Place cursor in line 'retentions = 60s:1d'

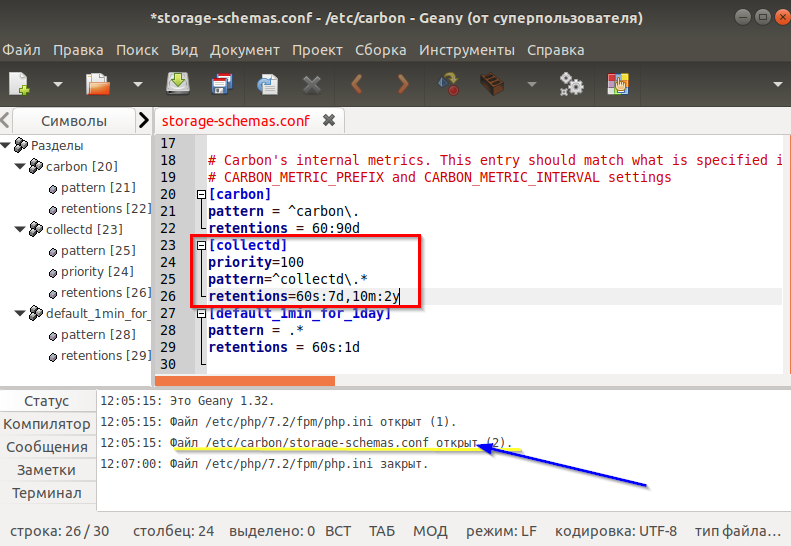point(284,347)
